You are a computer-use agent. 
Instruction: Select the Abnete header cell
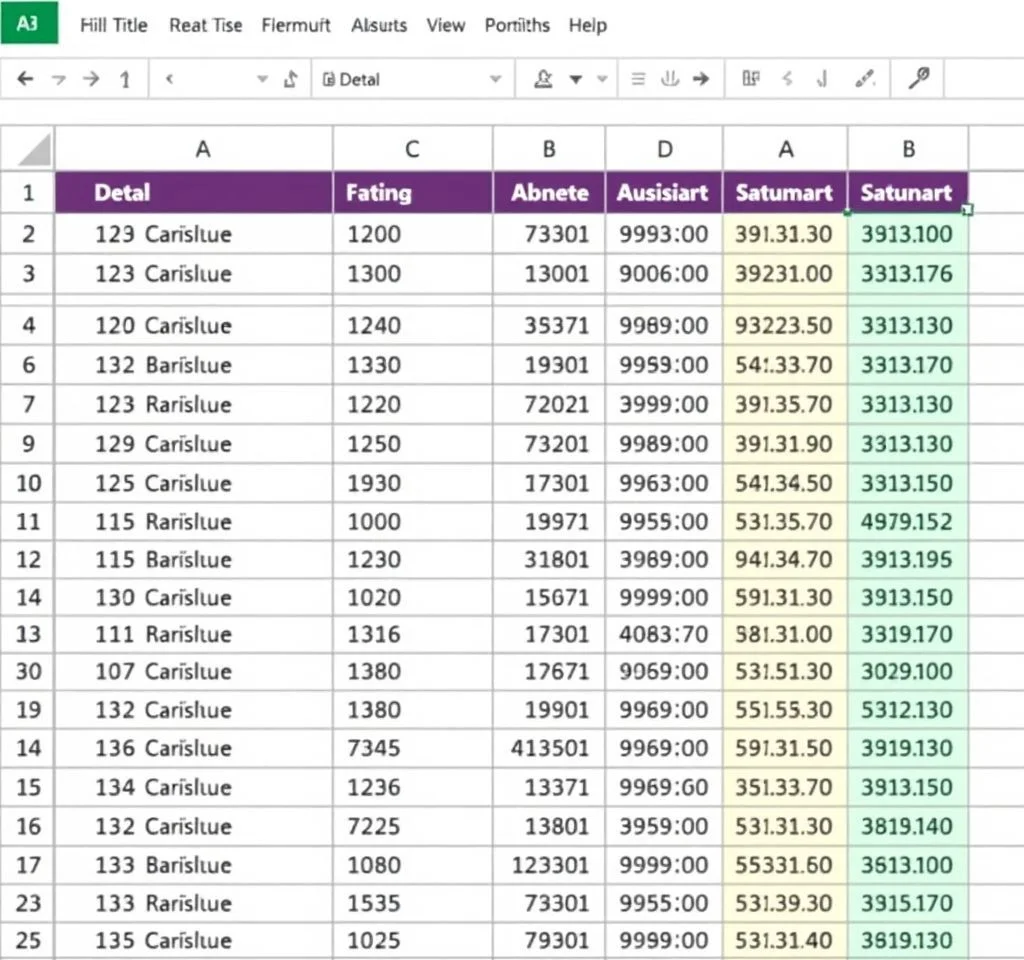[x=549, y=192]
